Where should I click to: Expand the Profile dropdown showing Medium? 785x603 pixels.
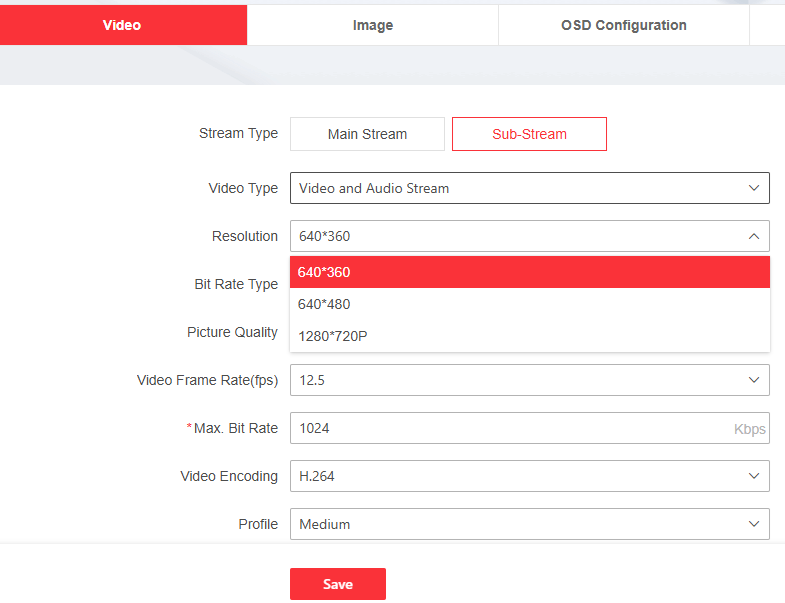tap(510, 524)
